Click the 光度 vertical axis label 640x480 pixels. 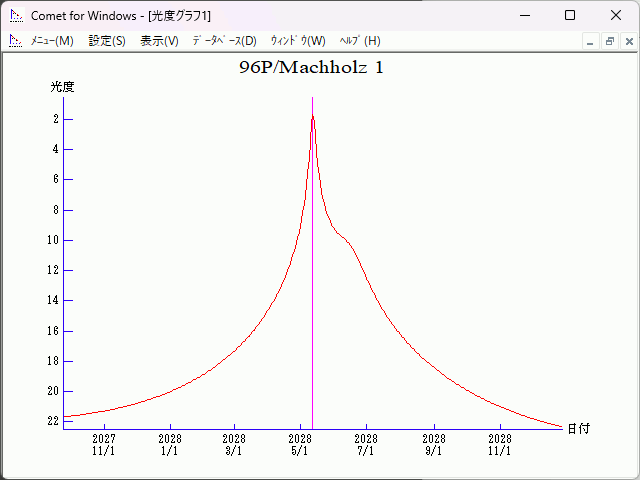coord(62,87)
